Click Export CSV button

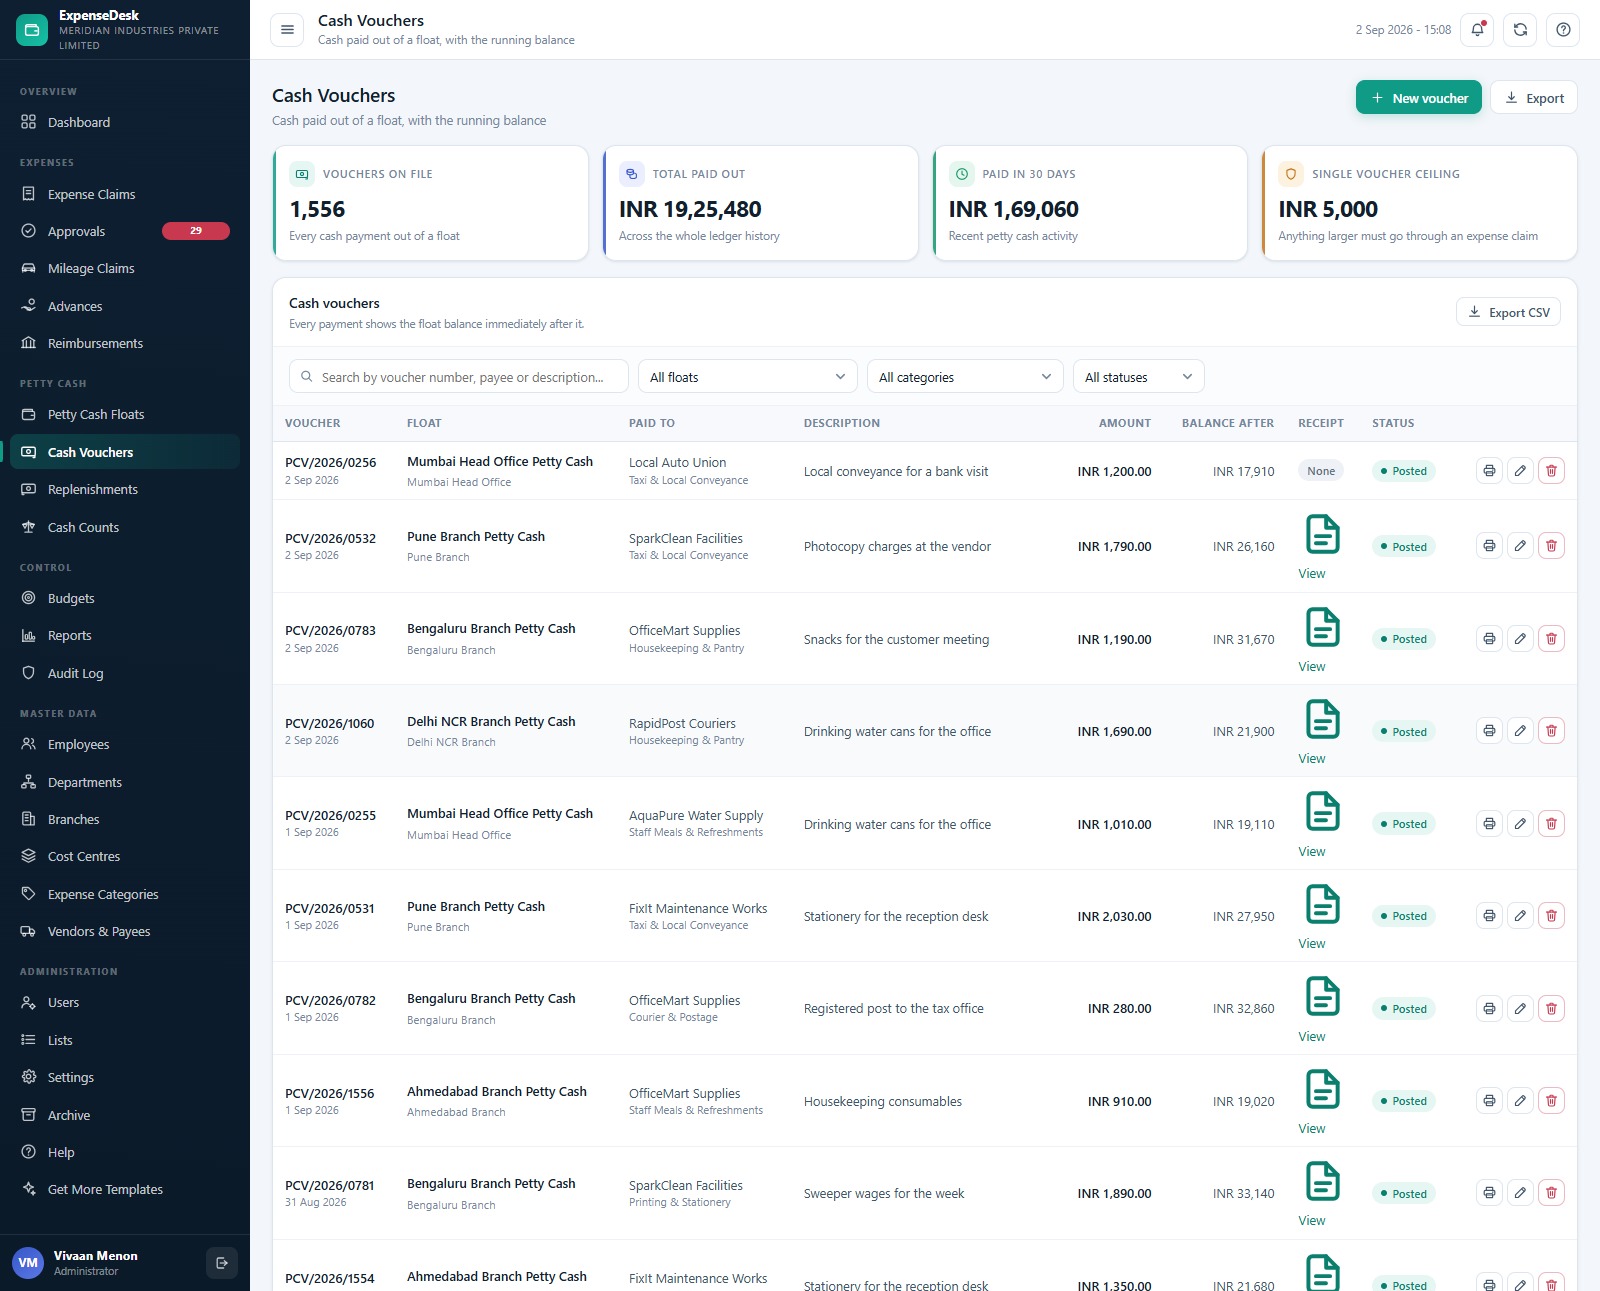[1508, 312]
